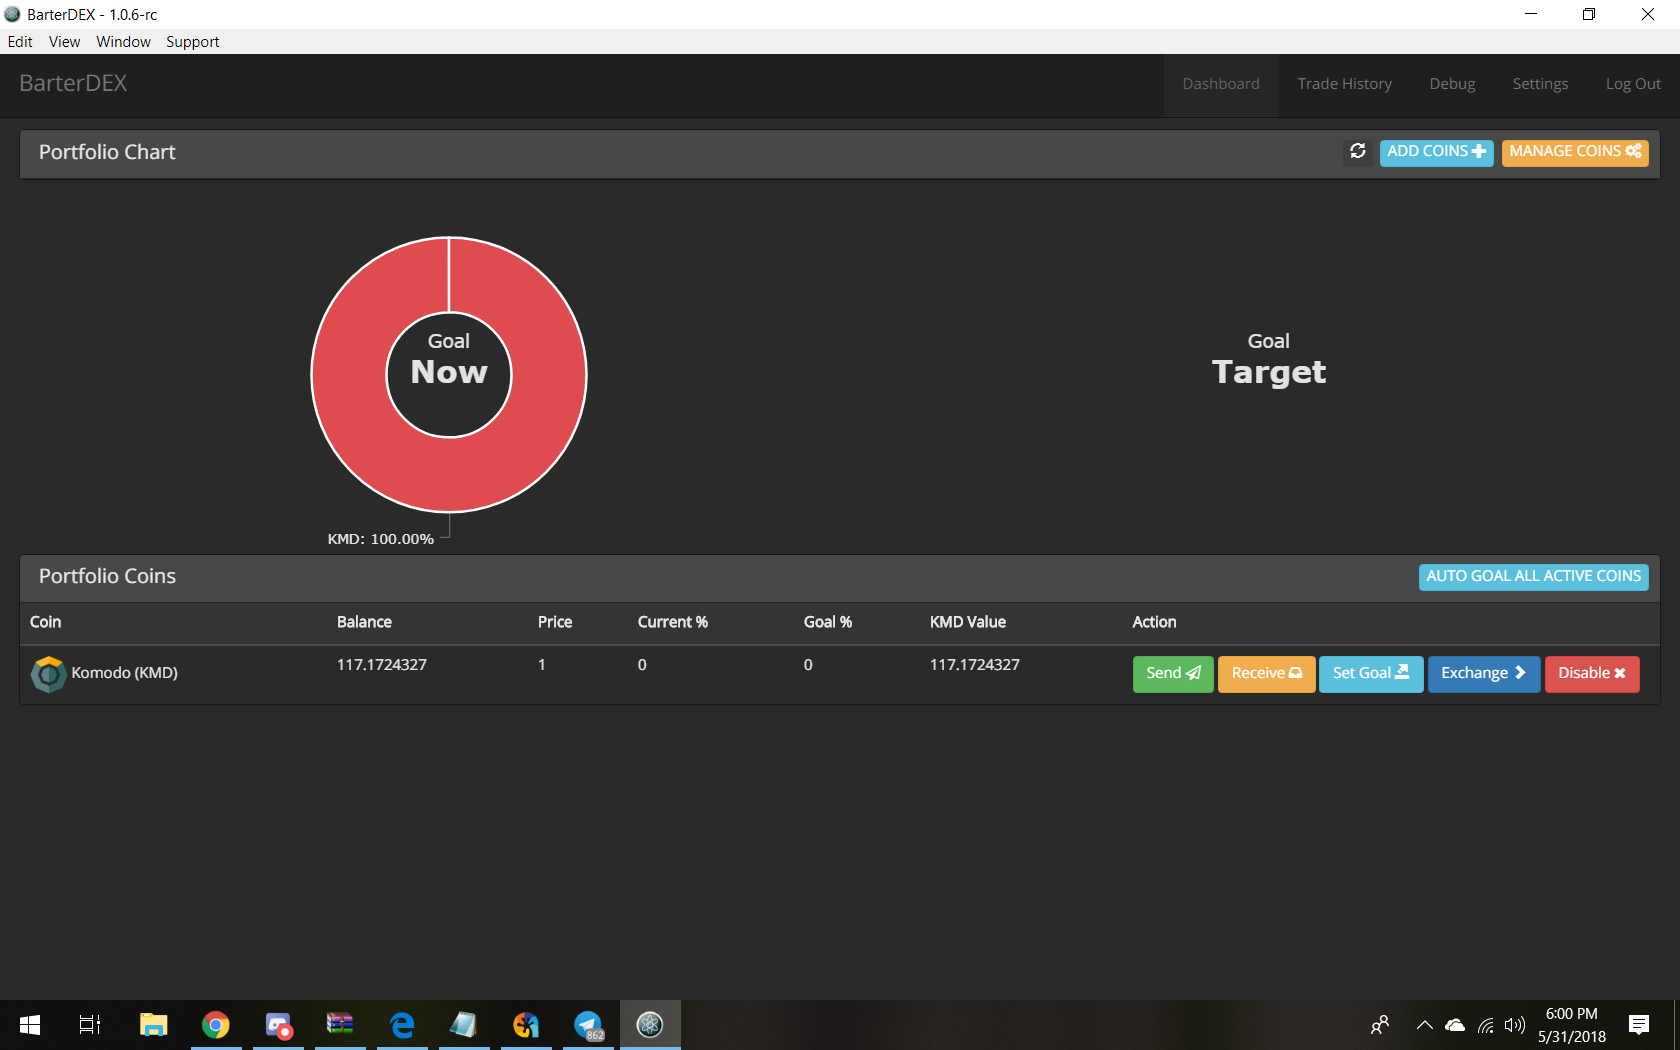Viewport: 1680px width, 1050px height.
Task: Click the ADD COINS button
Action: coord(1436,152)
